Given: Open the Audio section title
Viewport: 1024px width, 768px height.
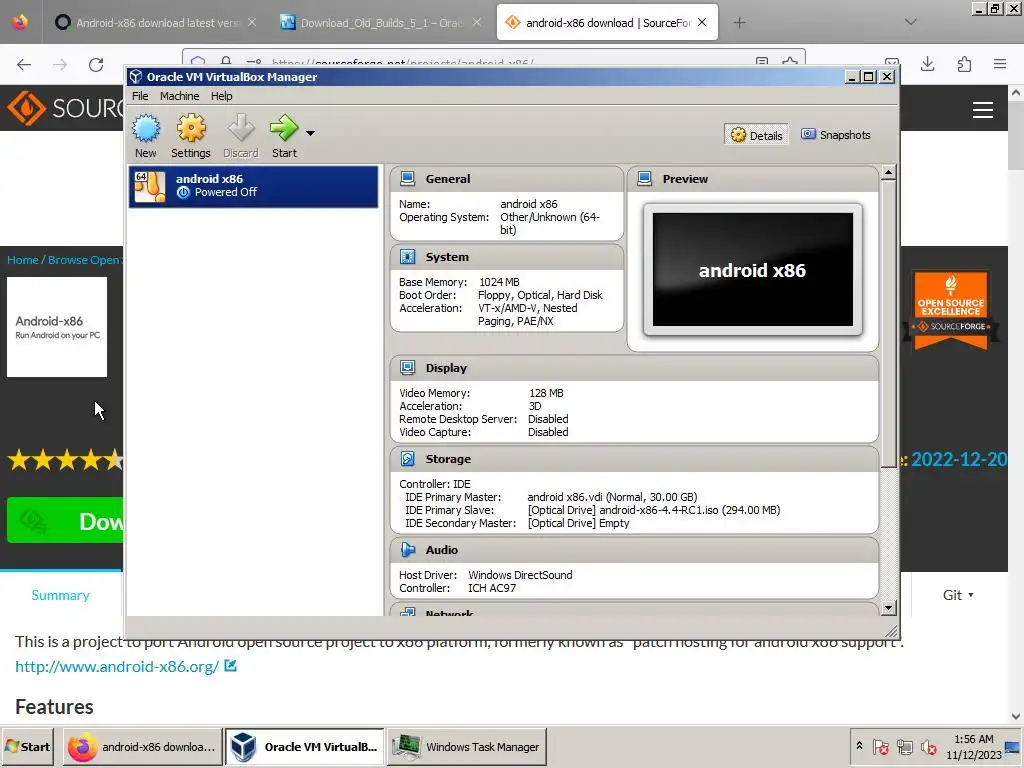Looking at the screenshot, I should pos(441,550).
